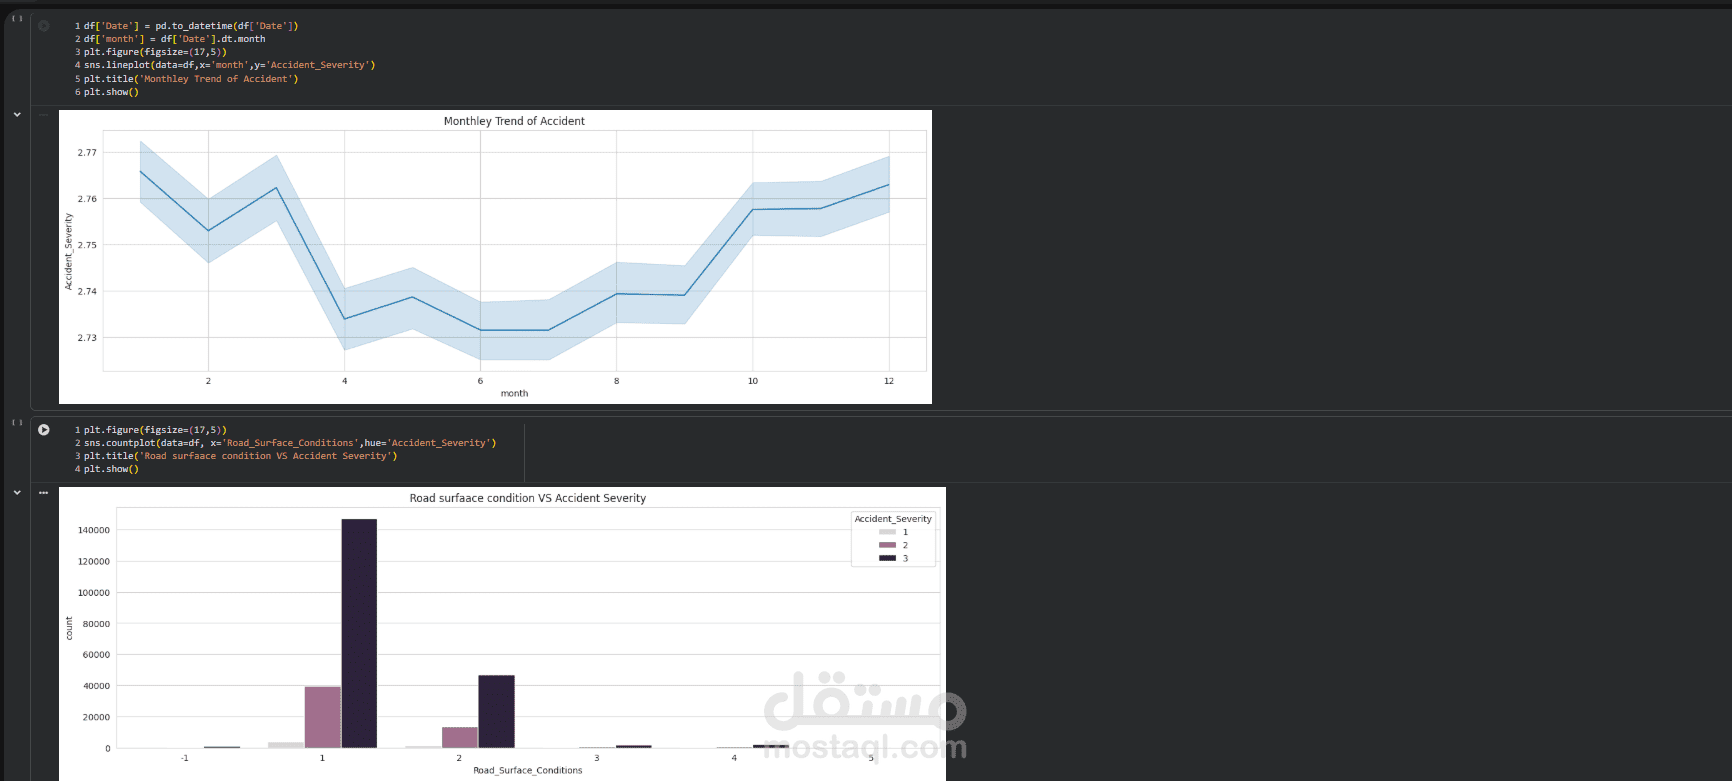Screen dimensions: 1732x781
Task: Click the execution count bracket of the lineplot cell
Action: (17, 18)
